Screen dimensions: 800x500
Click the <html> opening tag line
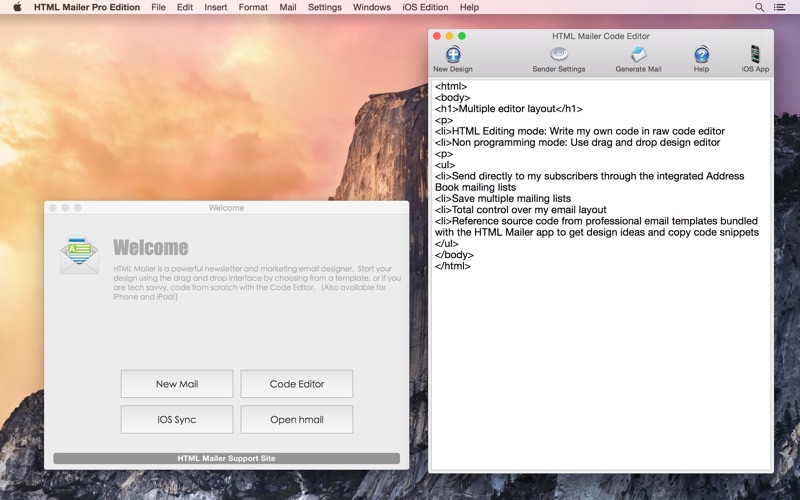tap(451, 86)
